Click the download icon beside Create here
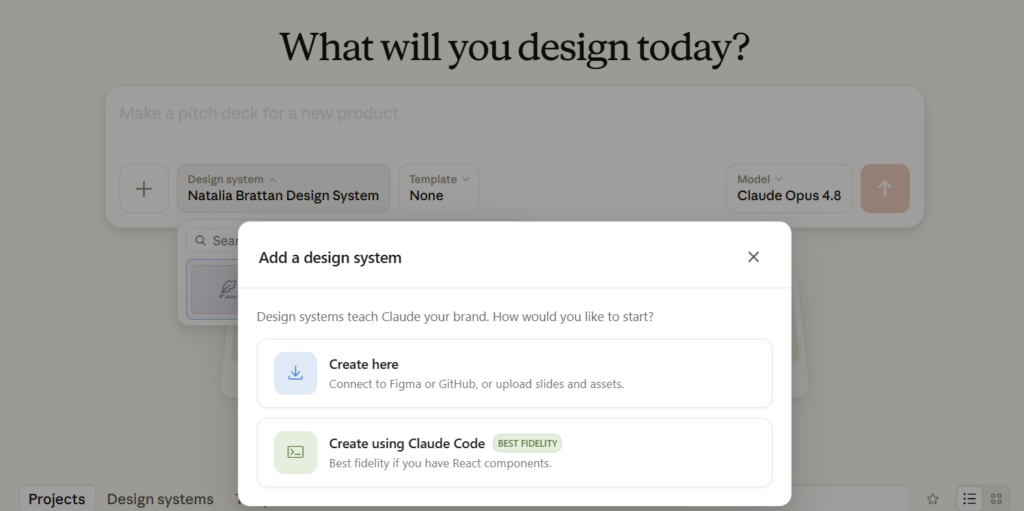 click(295, 373)
